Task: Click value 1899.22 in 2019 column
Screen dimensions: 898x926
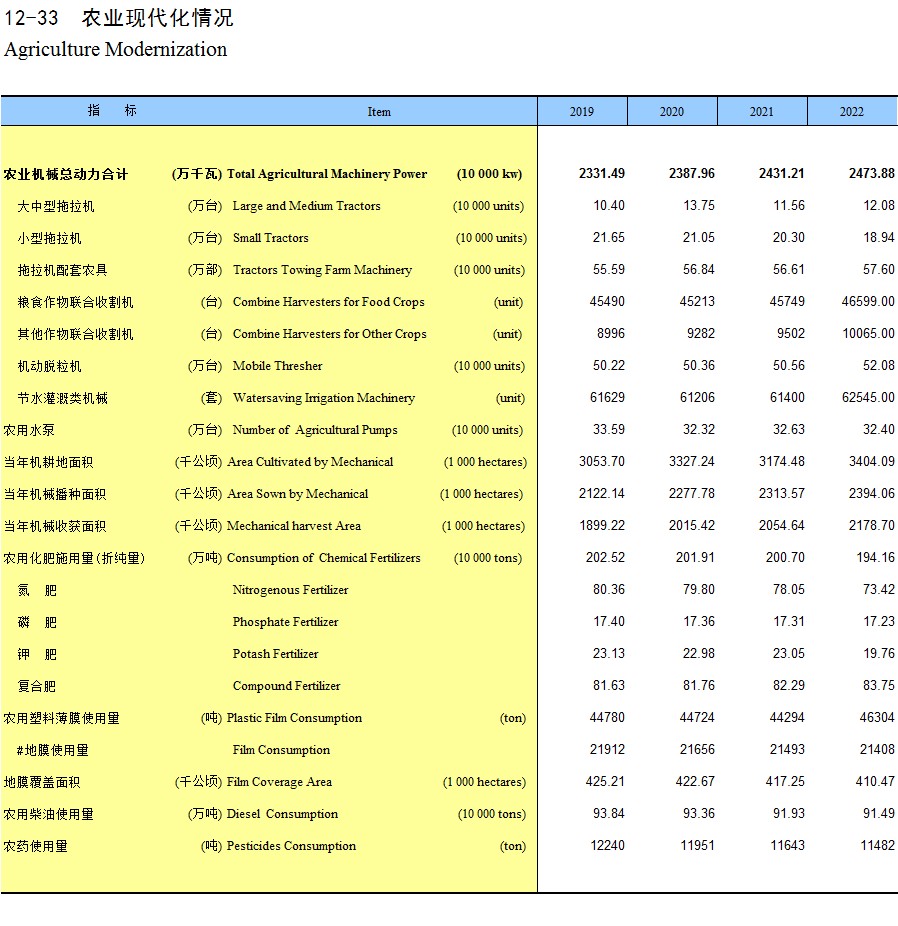Action: 602,525
